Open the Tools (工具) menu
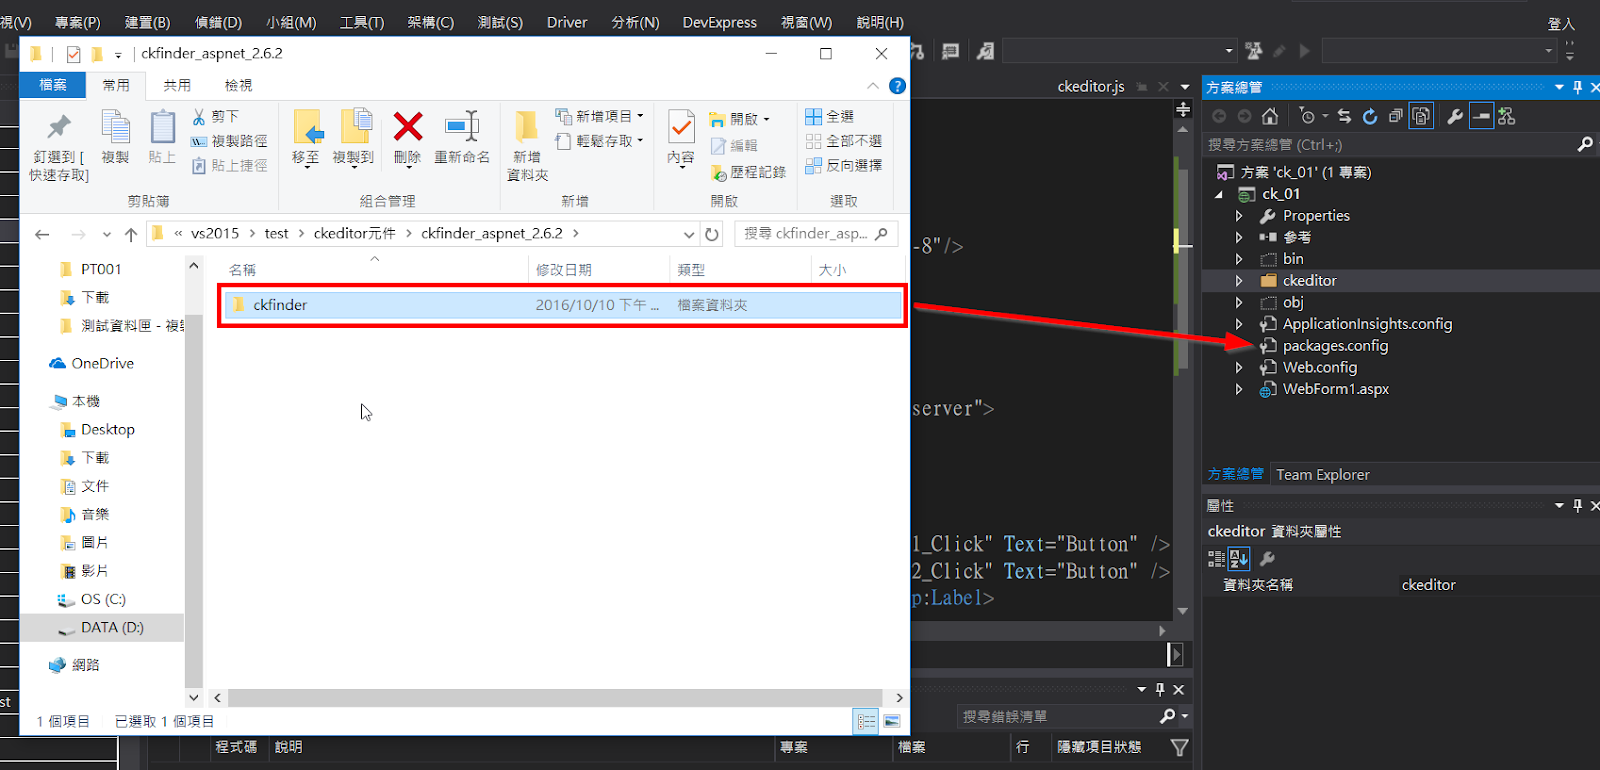Viewport: 1600px width, 770px height. pos(361,22)
